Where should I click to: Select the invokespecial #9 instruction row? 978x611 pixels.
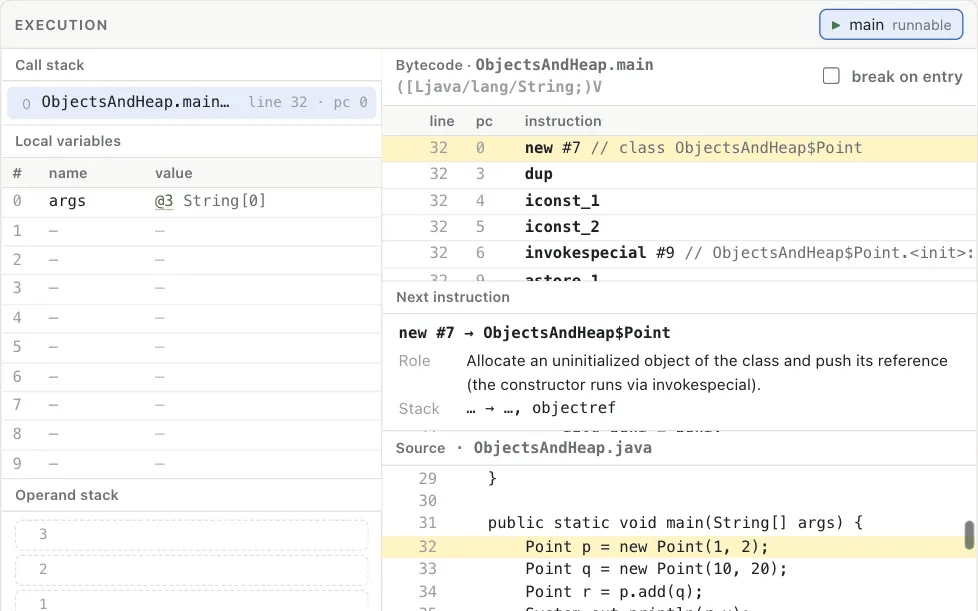pyautogui.click(x=679, y=253)
